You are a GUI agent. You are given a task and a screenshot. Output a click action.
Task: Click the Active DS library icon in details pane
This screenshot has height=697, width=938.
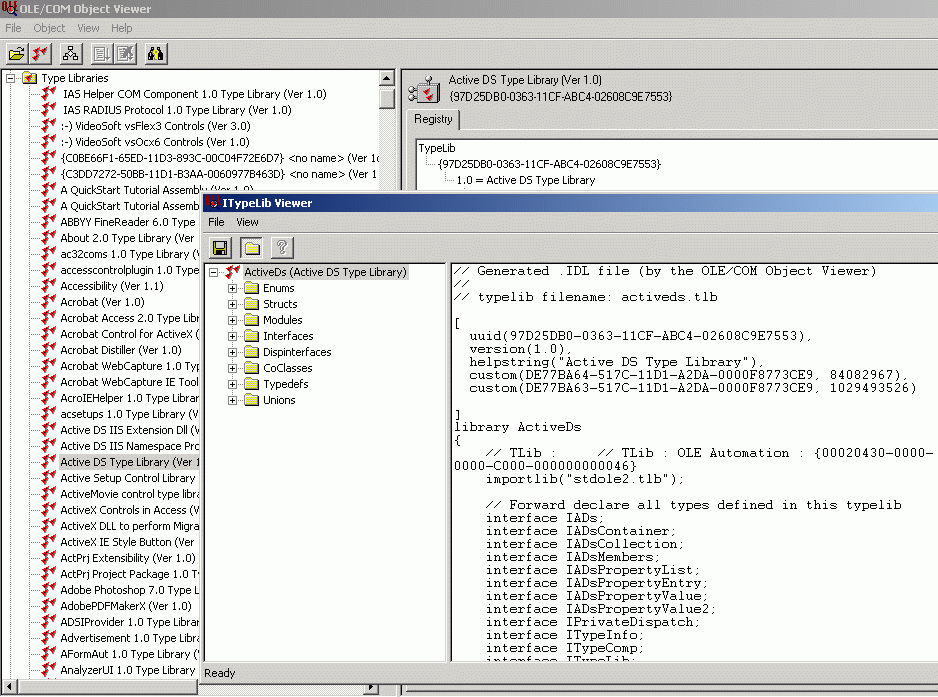click(424, 90)
